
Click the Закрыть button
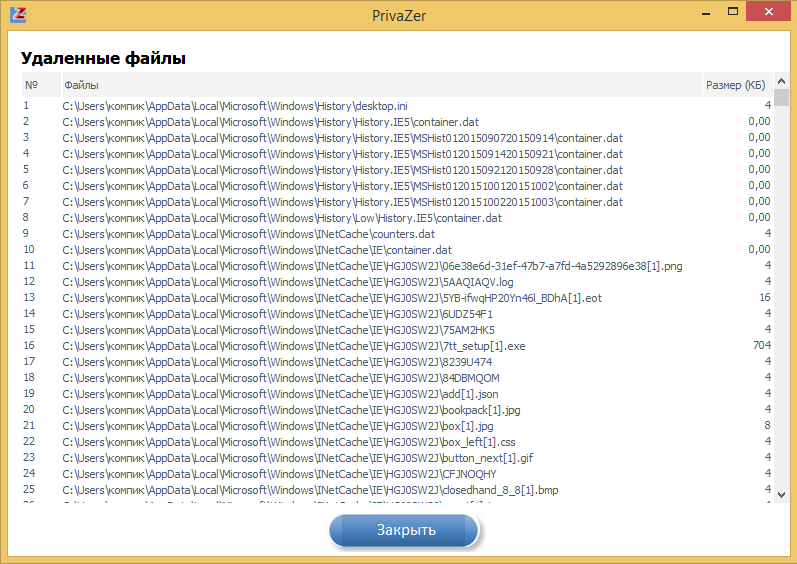[x=404, y=530]
